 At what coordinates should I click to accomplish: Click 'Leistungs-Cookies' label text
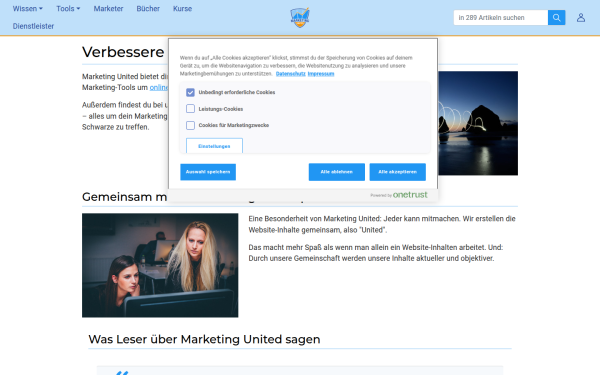[x=221, y=109]
